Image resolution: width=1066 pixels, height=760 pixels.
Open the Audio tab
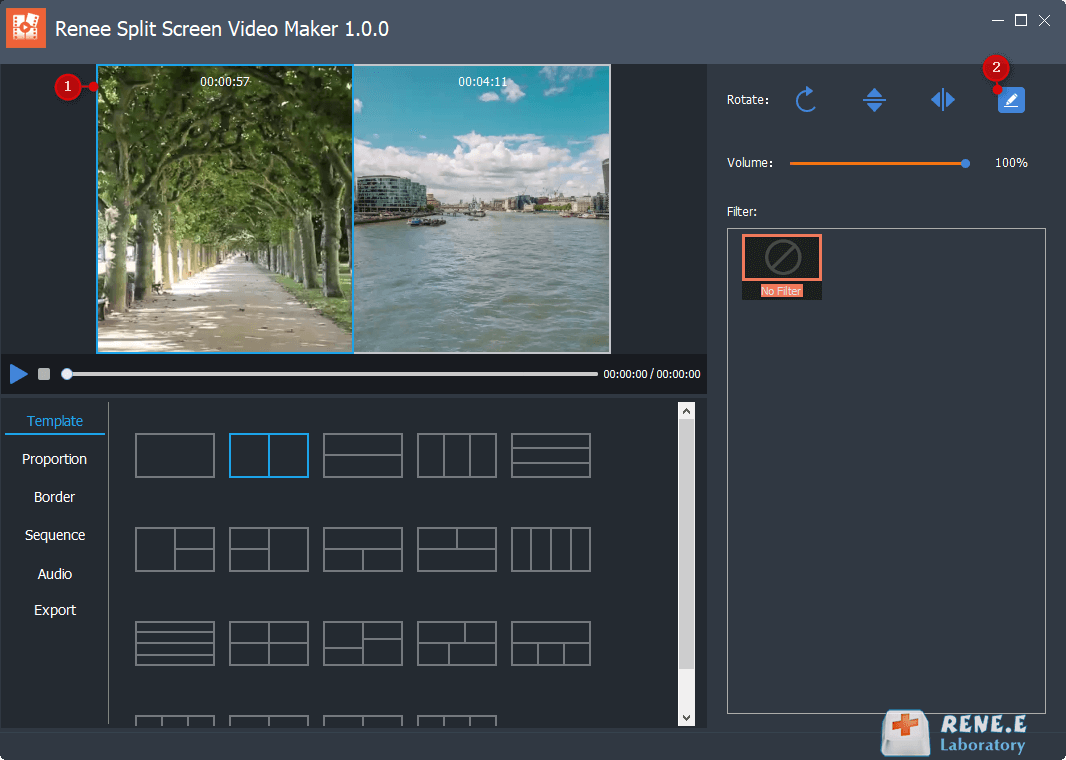click(x=54, y=574)
